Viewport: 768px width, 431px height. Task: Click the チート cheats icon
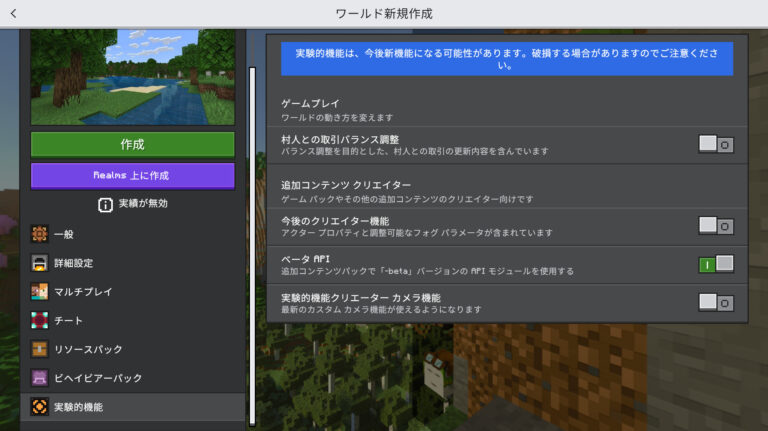40,321
